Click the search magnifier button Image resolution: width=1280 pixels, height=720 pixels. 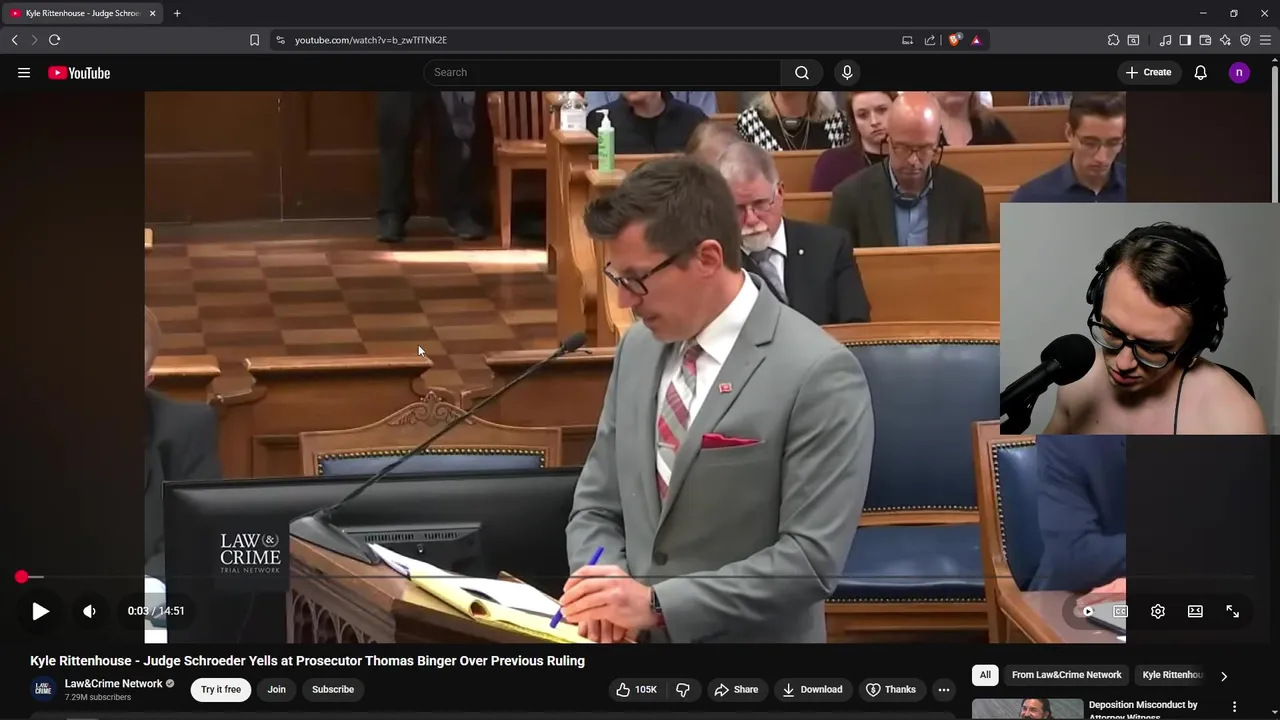[x=802, y=72]
